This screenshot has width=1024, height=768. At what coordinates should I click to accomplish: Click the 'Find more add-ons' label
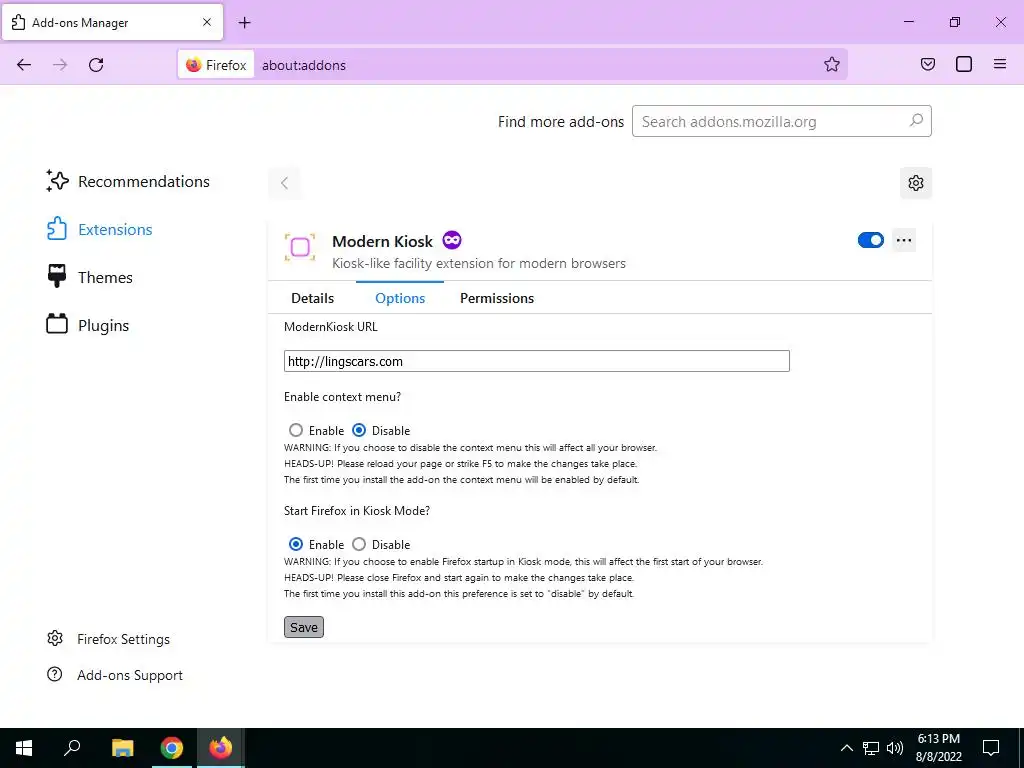coord(561,121)
